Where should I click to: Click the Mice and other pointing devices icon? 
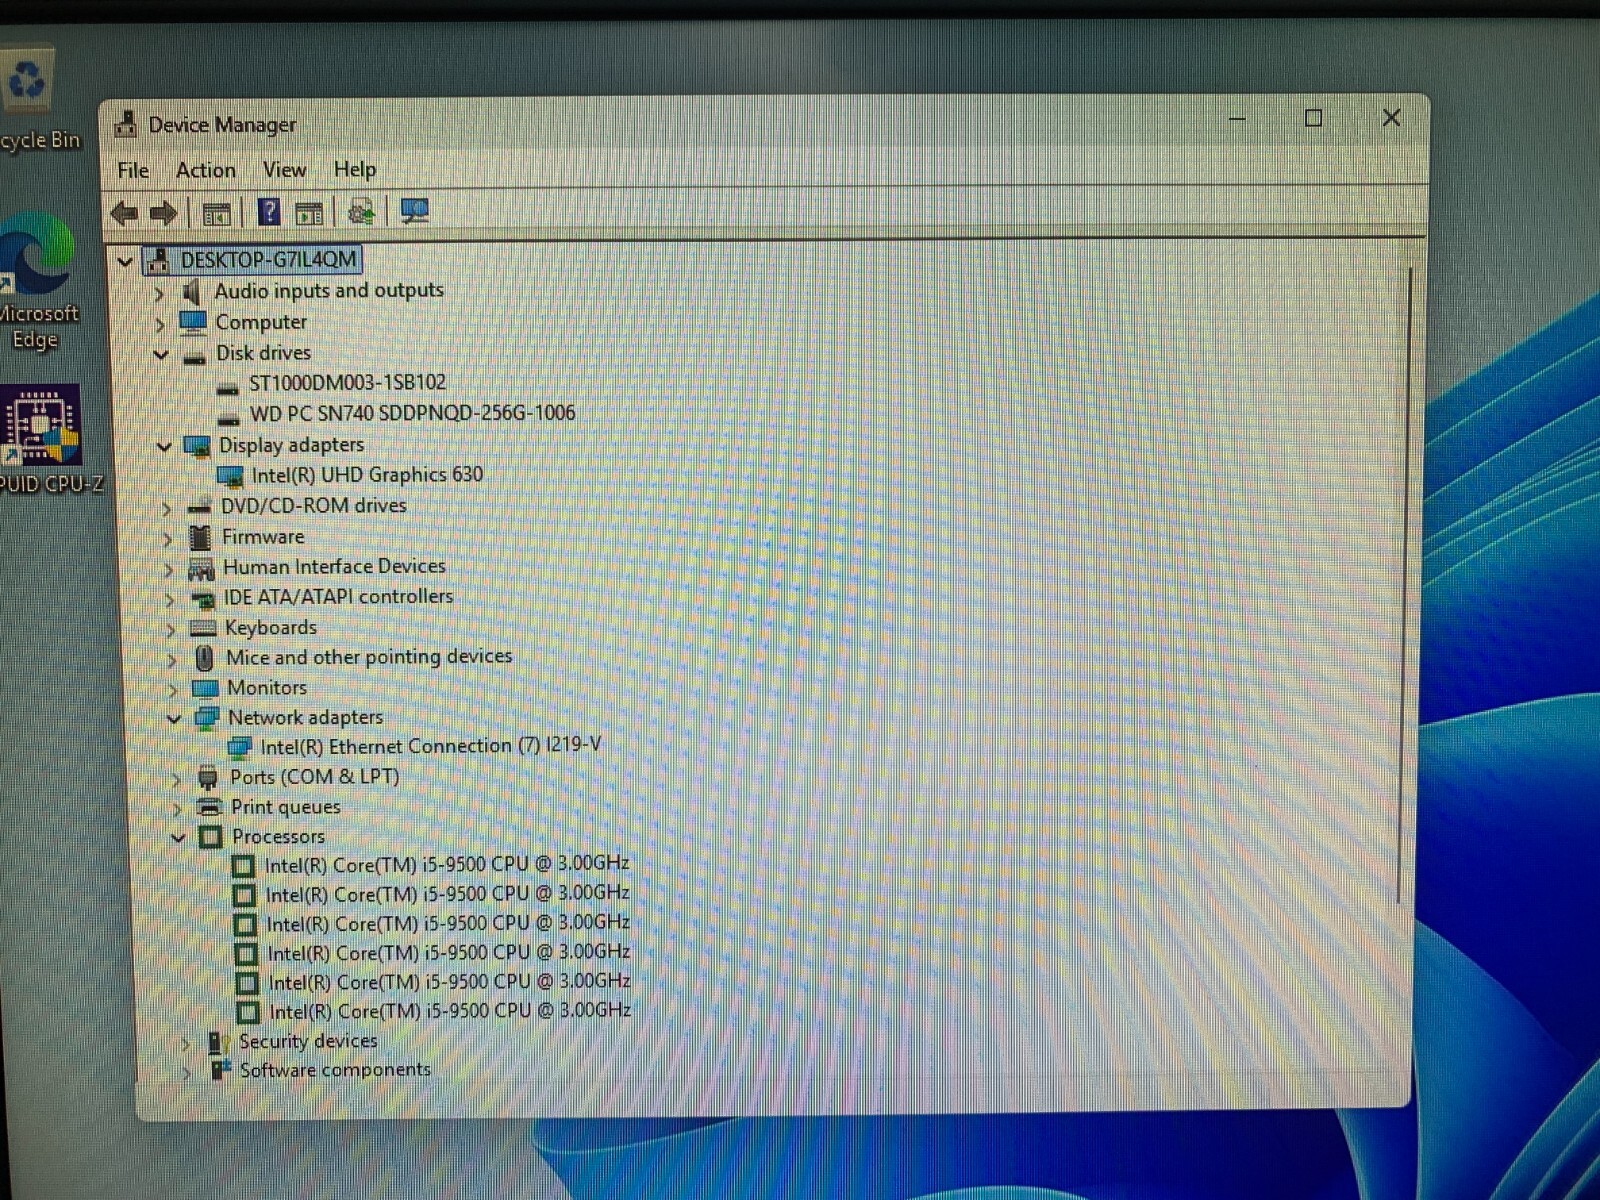(204, 658)
